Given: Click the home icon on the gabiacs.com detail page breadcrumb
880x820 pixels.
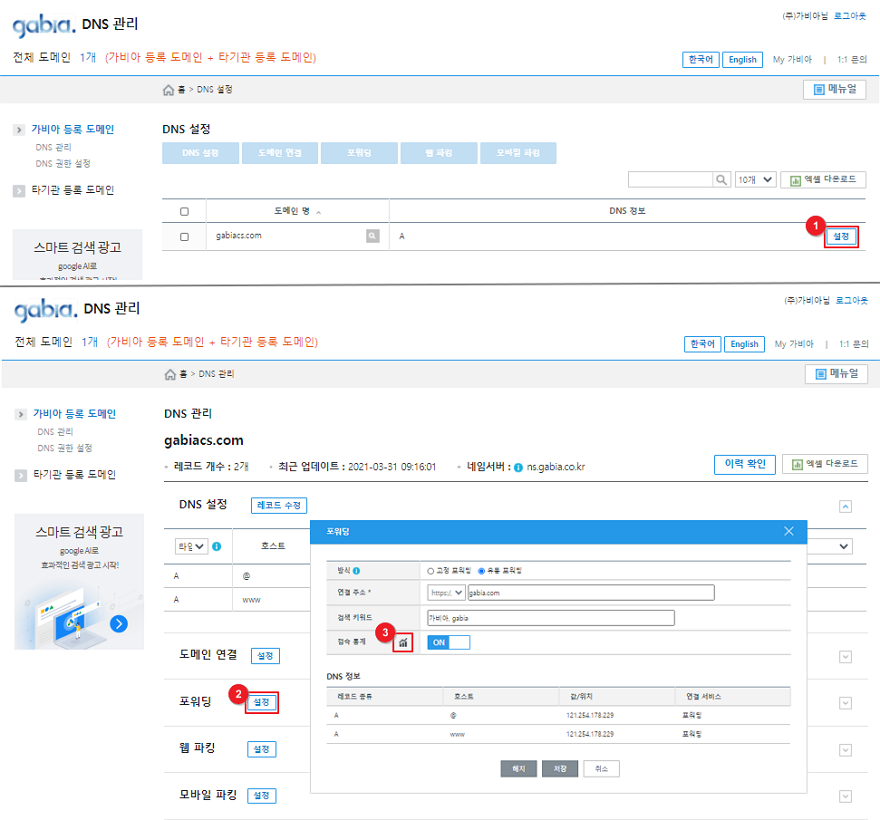Looking at the screenshot, I should pos(170,374).
